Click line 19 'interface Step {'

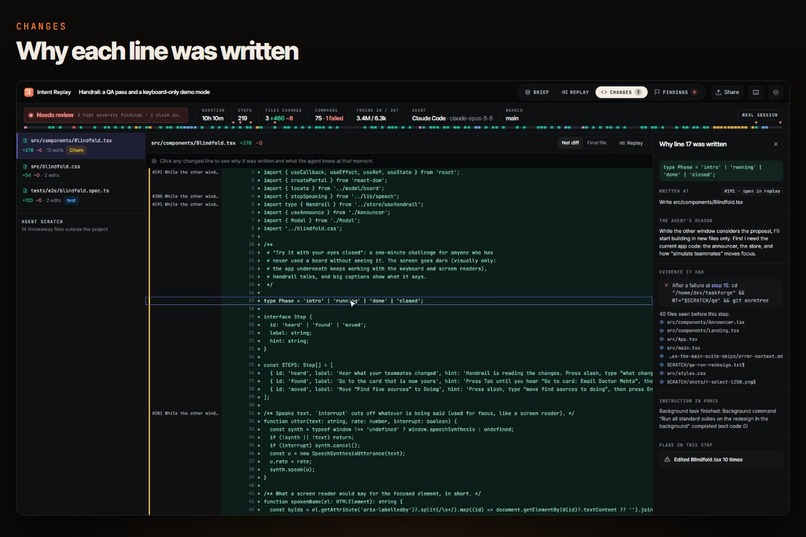coord(287,317)
